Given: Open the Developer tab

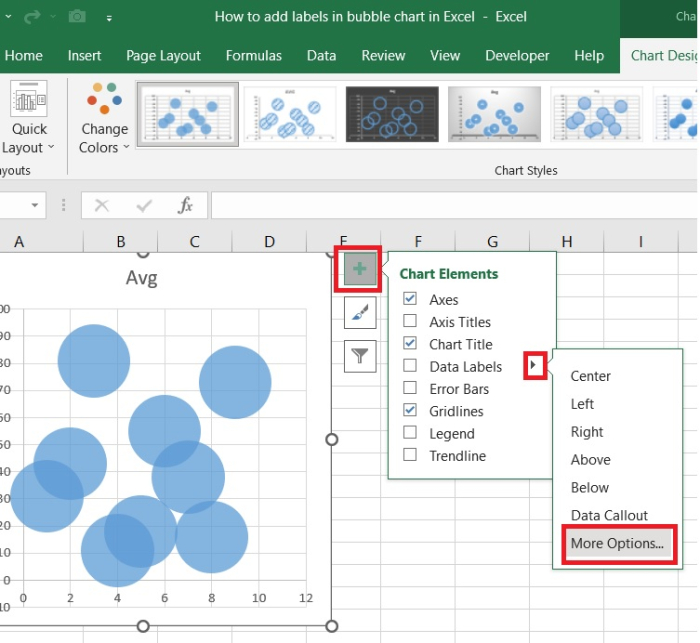Looking at the screenshot, I should 517,55.
